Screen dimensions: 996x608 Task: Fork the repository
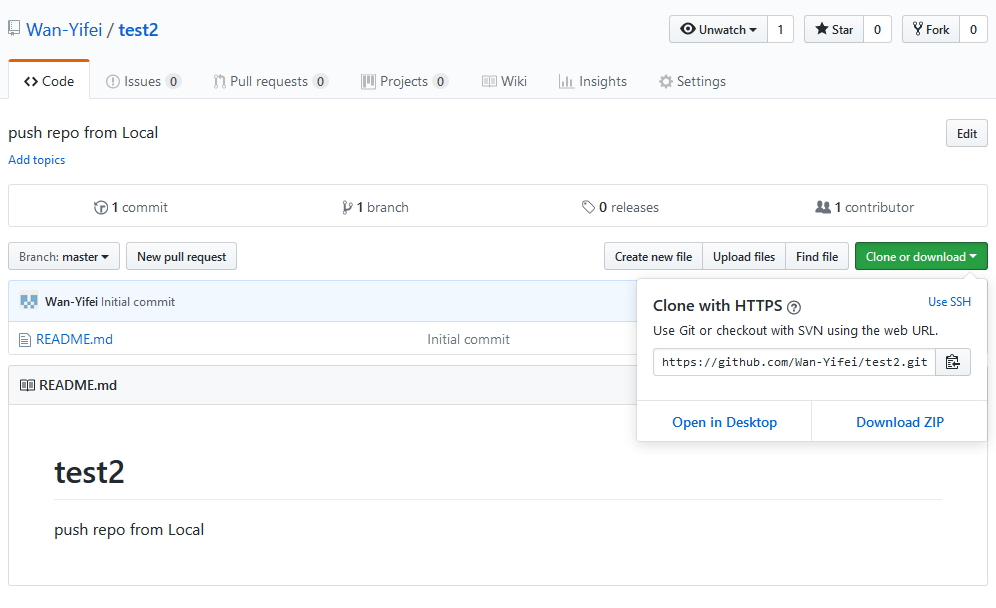click(931, 29)
